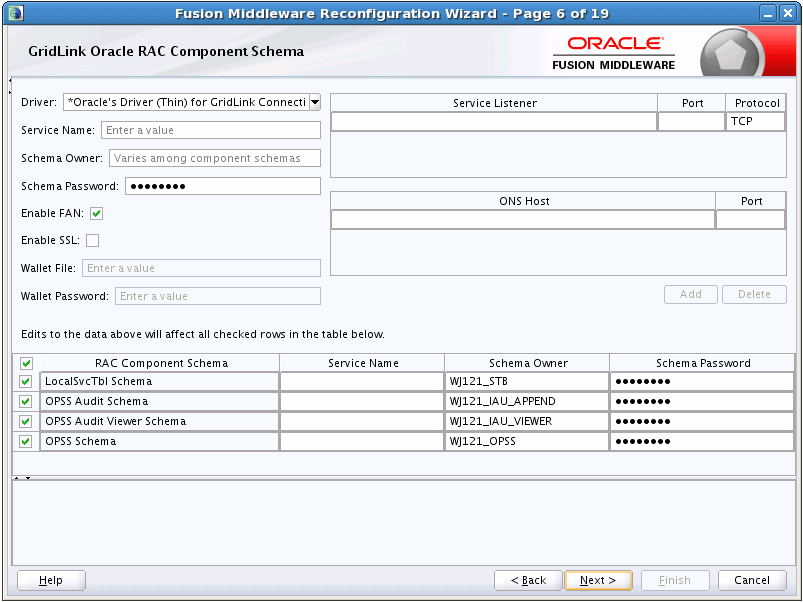Select the WJ121_OPSS schema owner cell

pyautogui.click(x=527, y=441)
